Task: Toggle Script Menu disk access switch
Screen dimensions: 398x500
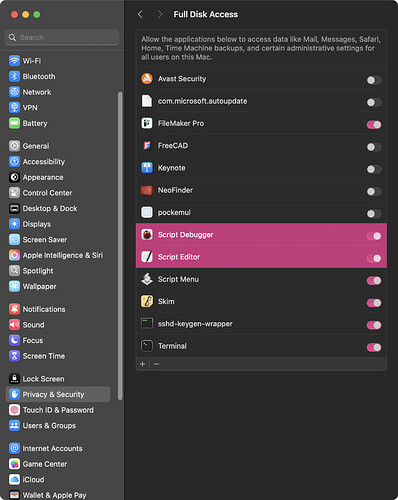Action: [x=374, y=281]
